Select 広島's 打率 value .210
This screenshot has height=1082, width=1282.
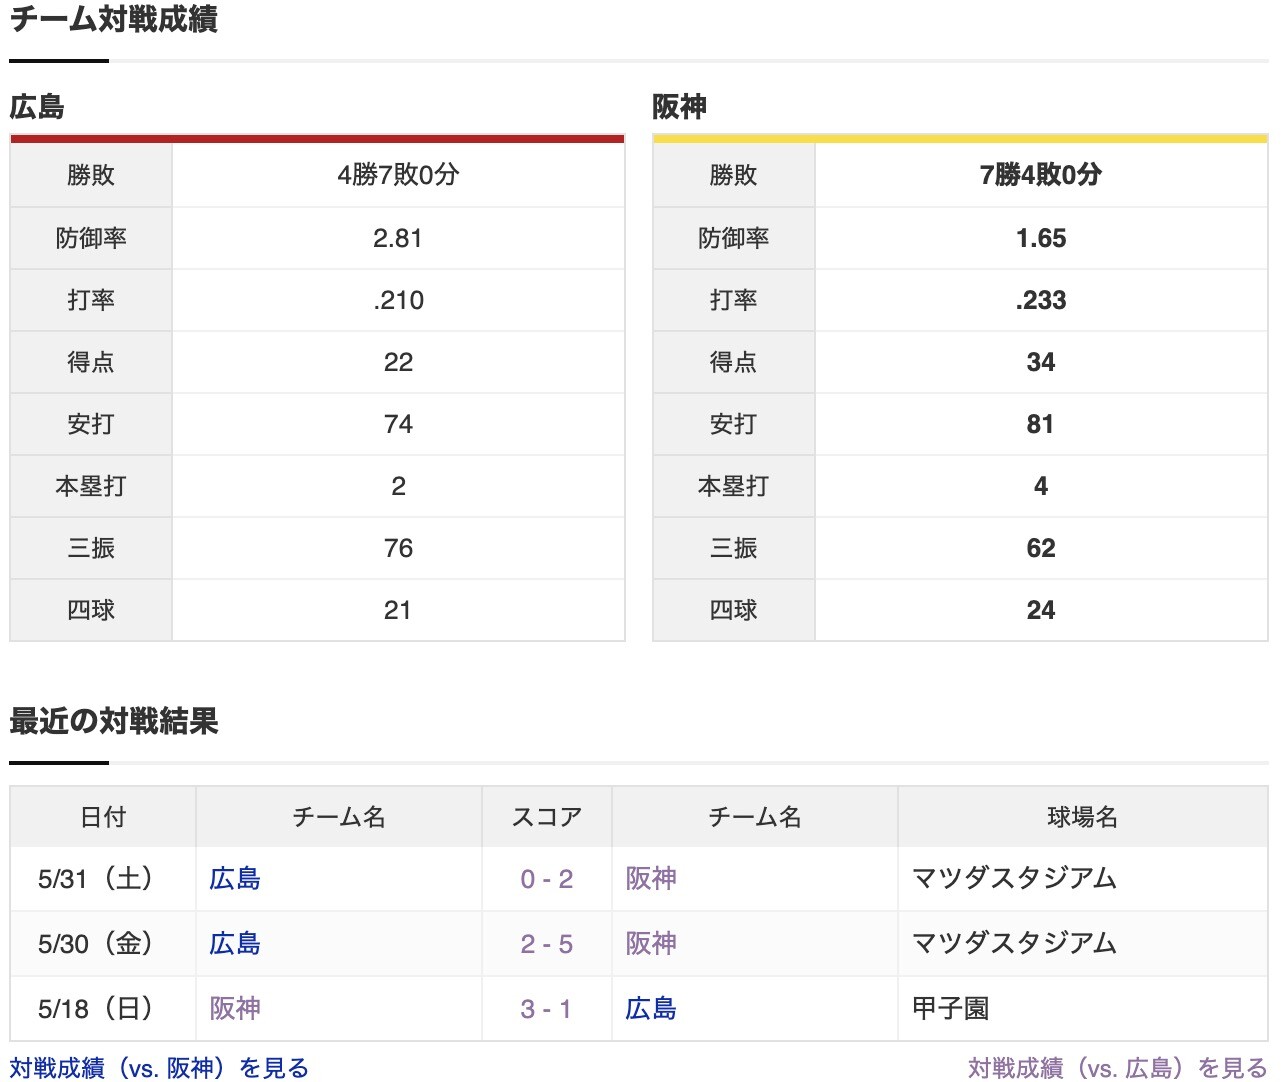(x=398, y=300)
